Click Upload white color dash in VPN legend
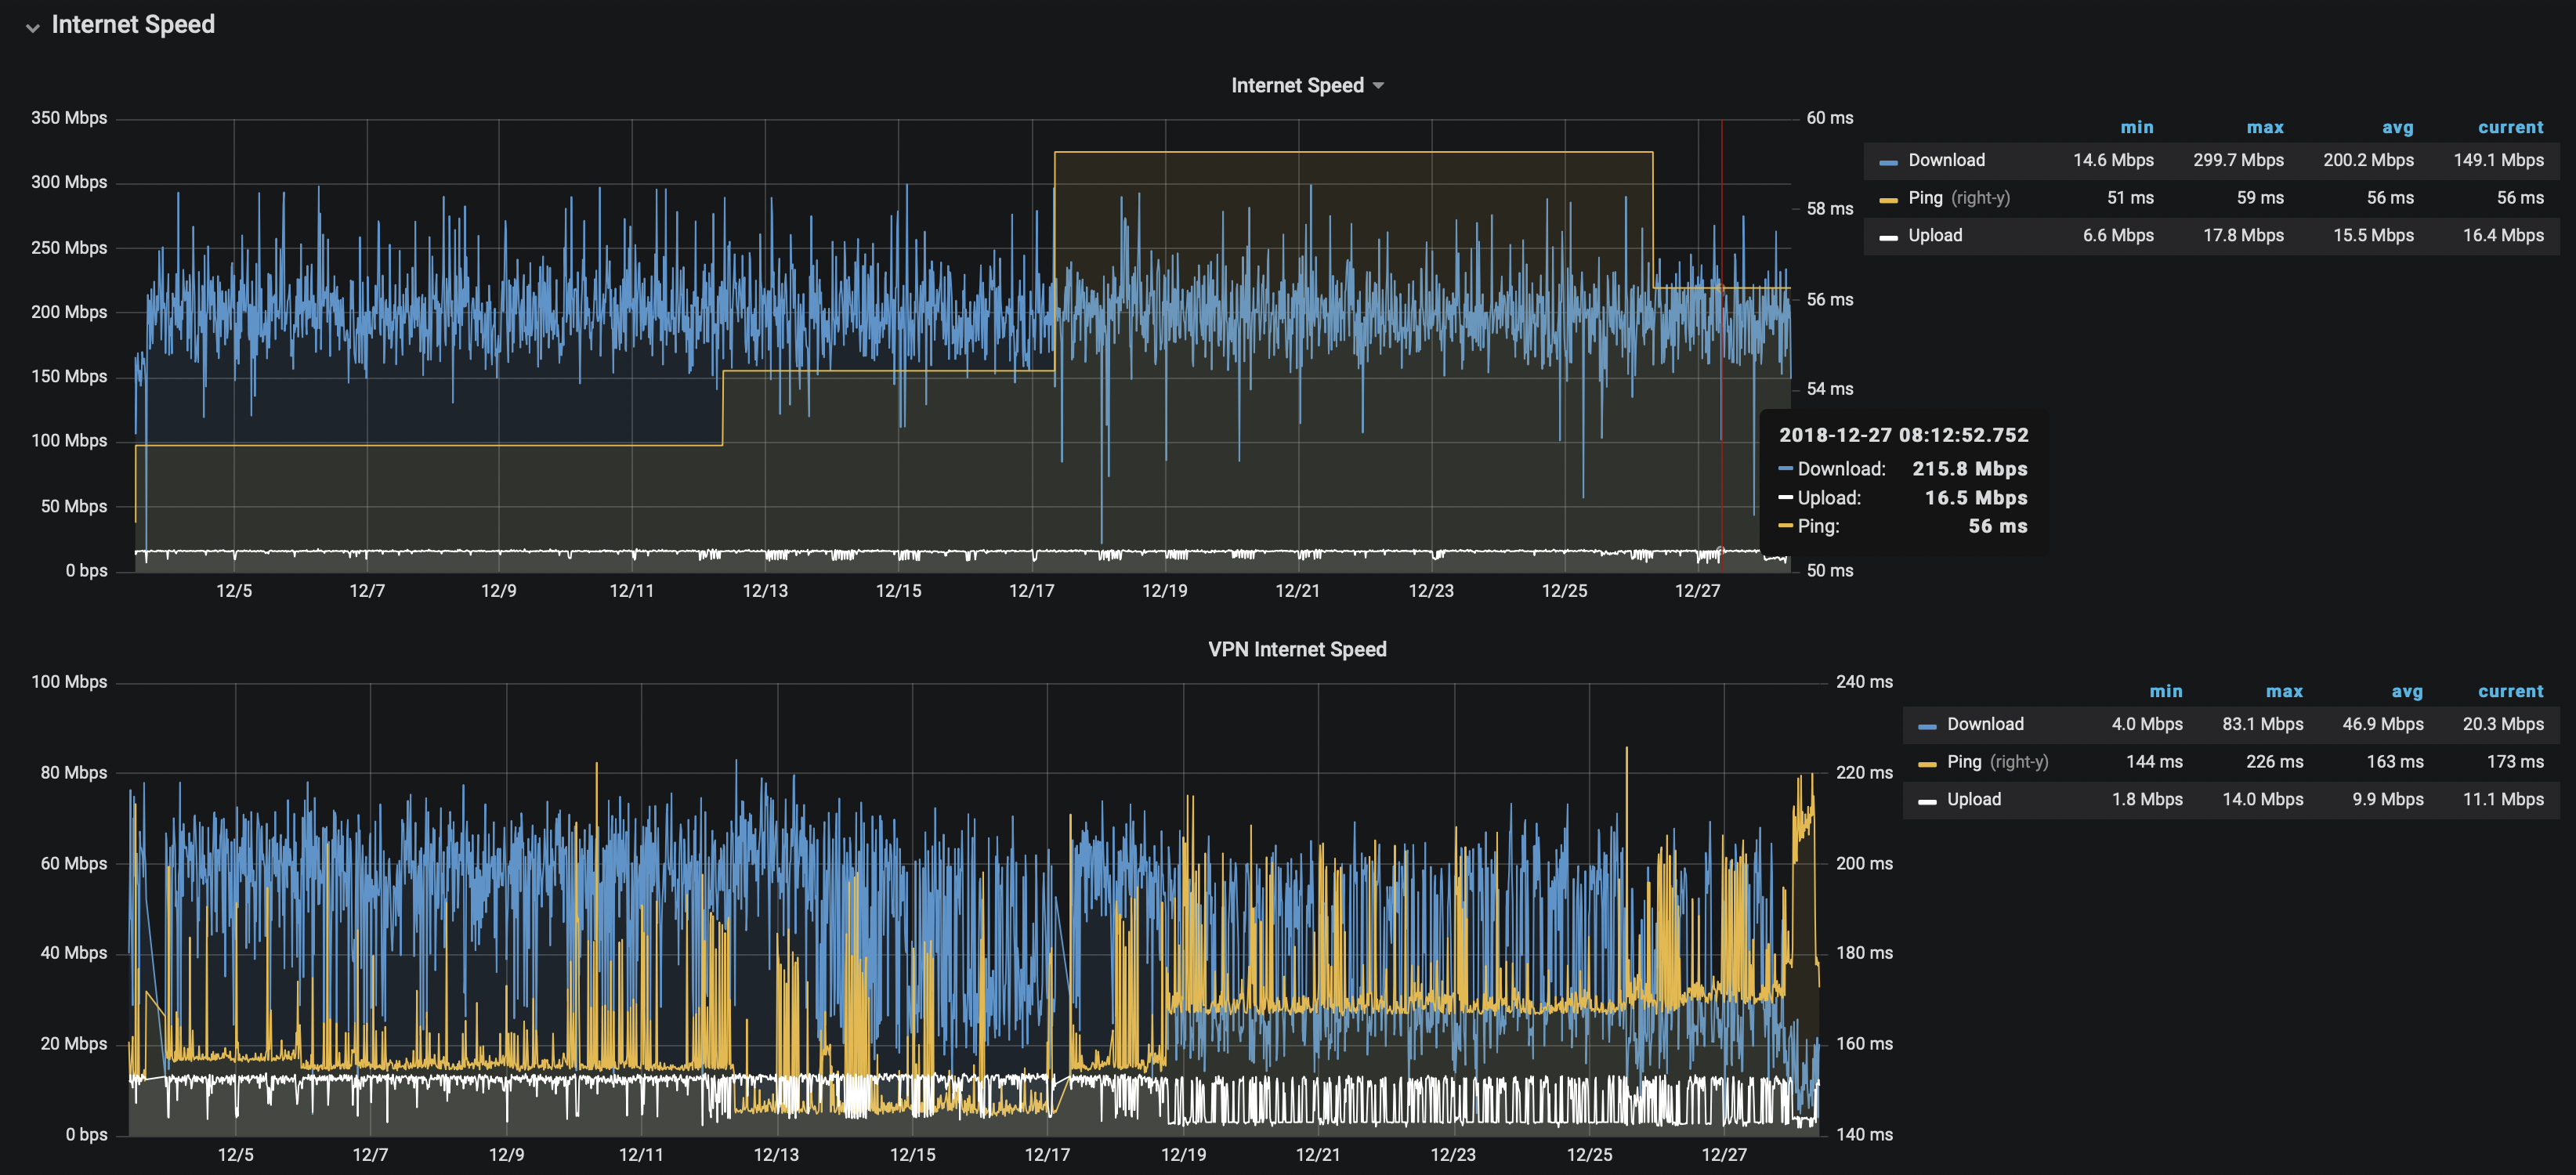This screenshot has height=1175, width=2576. tap(1927, 801)
